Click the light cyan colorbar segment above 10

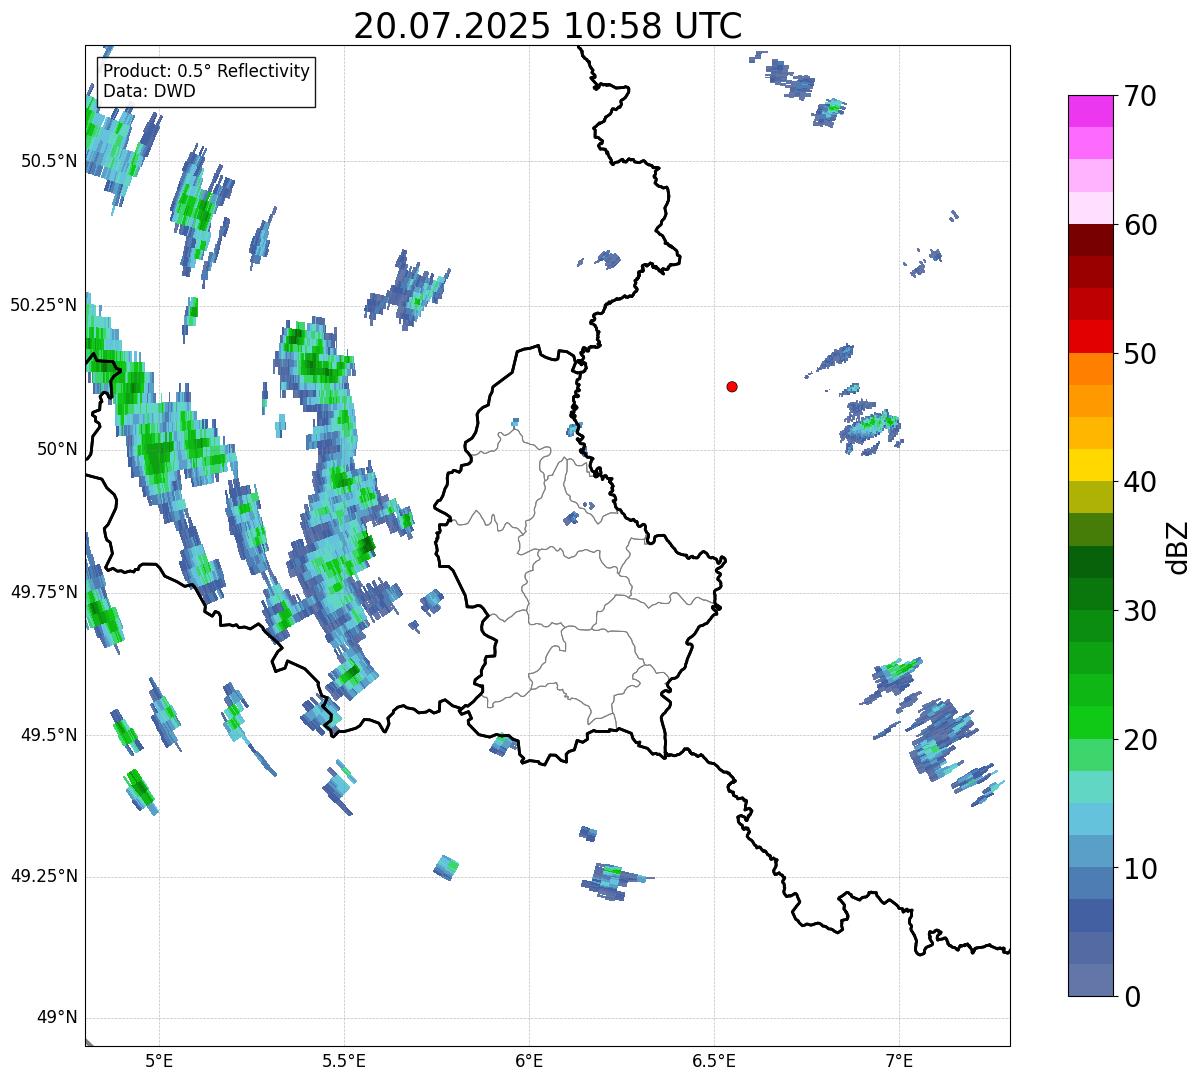coord(1091,819)
